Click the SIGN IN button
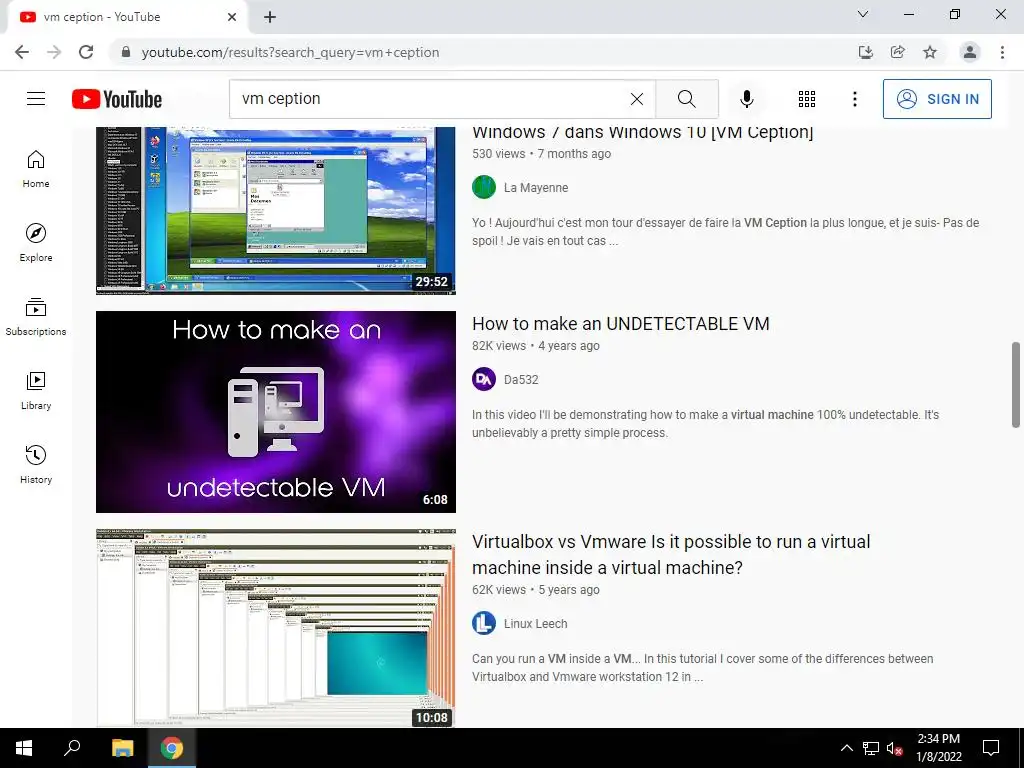 936,99
